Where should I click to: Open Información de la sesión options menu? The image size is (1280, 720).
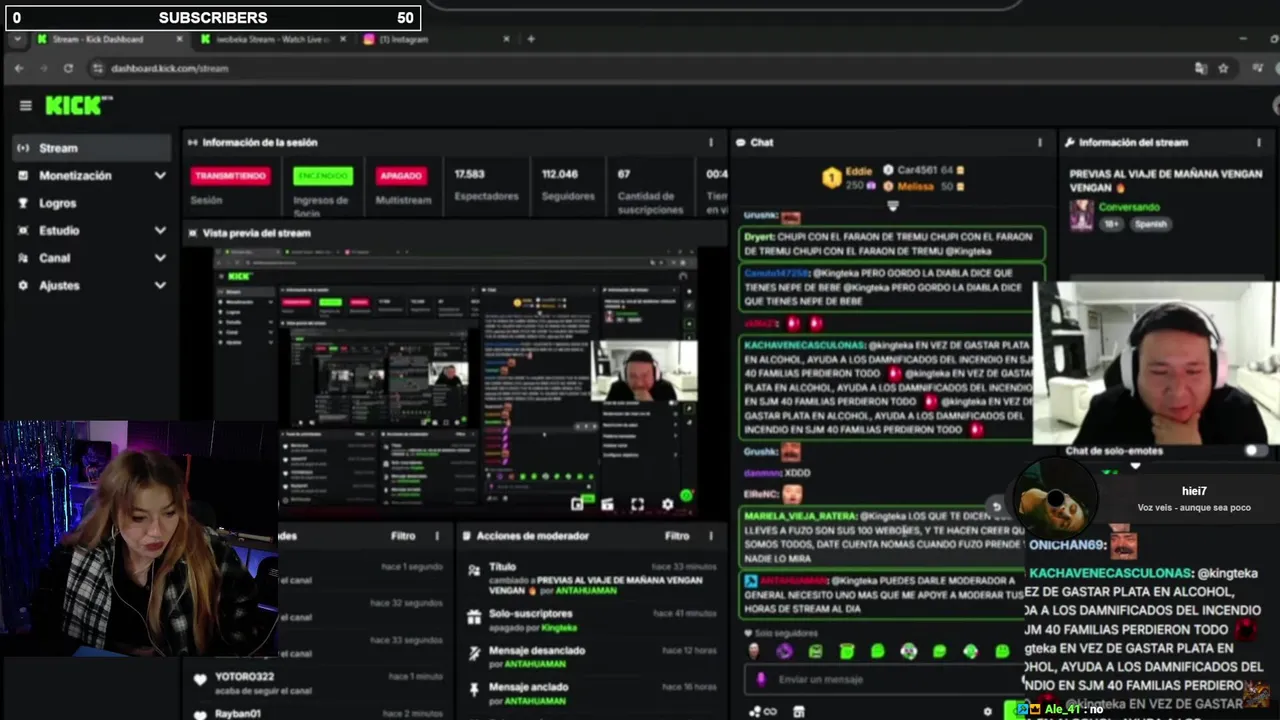tap(711, 142)
